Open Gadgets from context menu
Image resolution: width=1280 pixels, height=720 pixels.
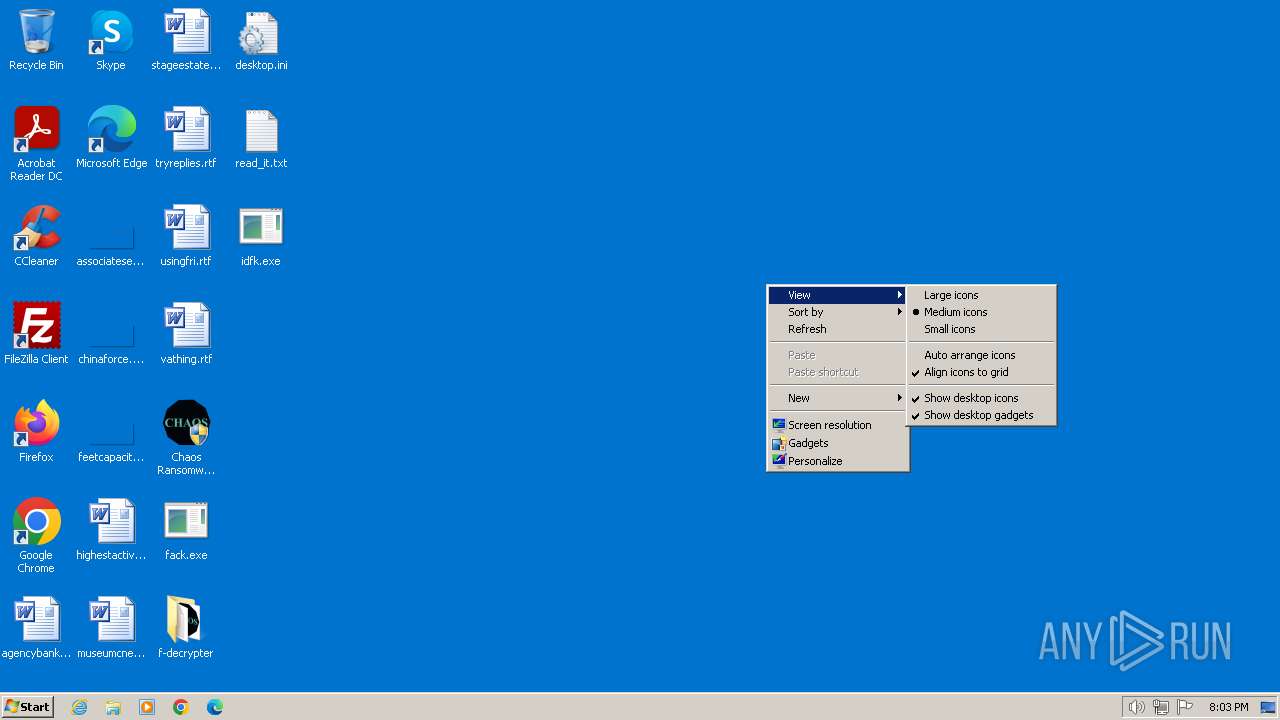point(837,443)
